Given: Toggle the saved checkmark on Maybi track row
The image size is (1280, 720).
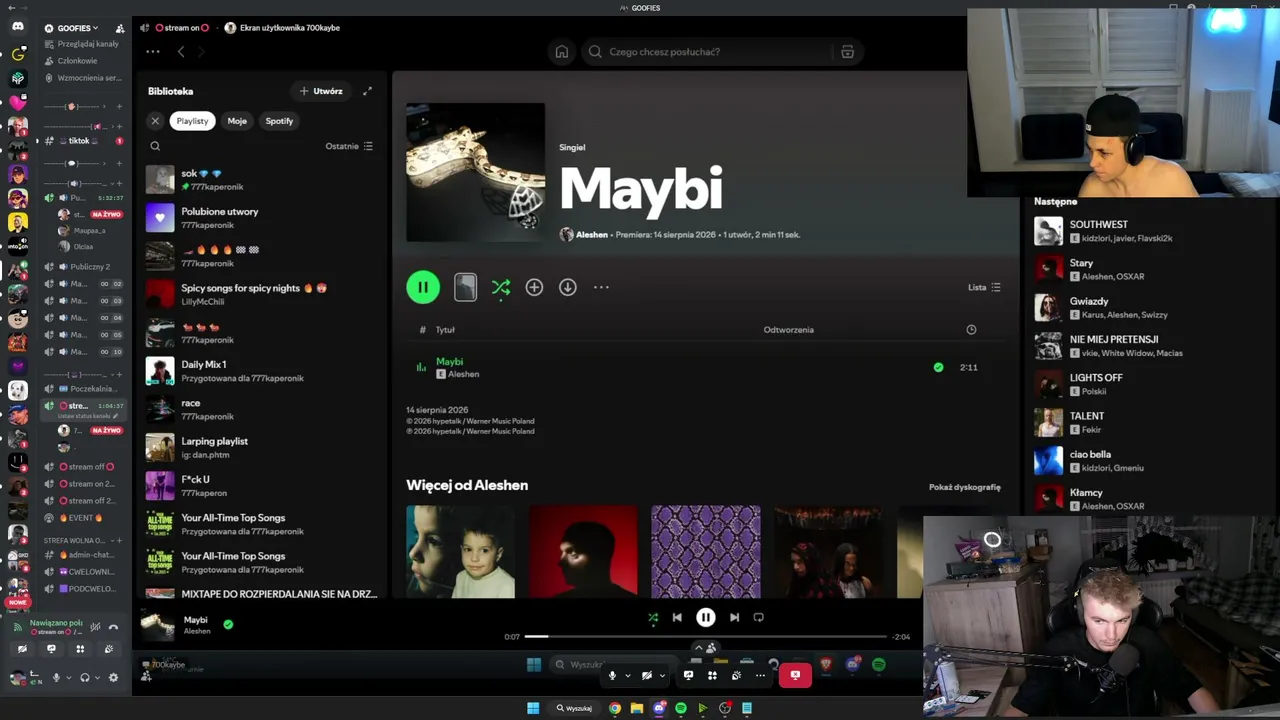Looking at the screenshot, I should (938, 367).
